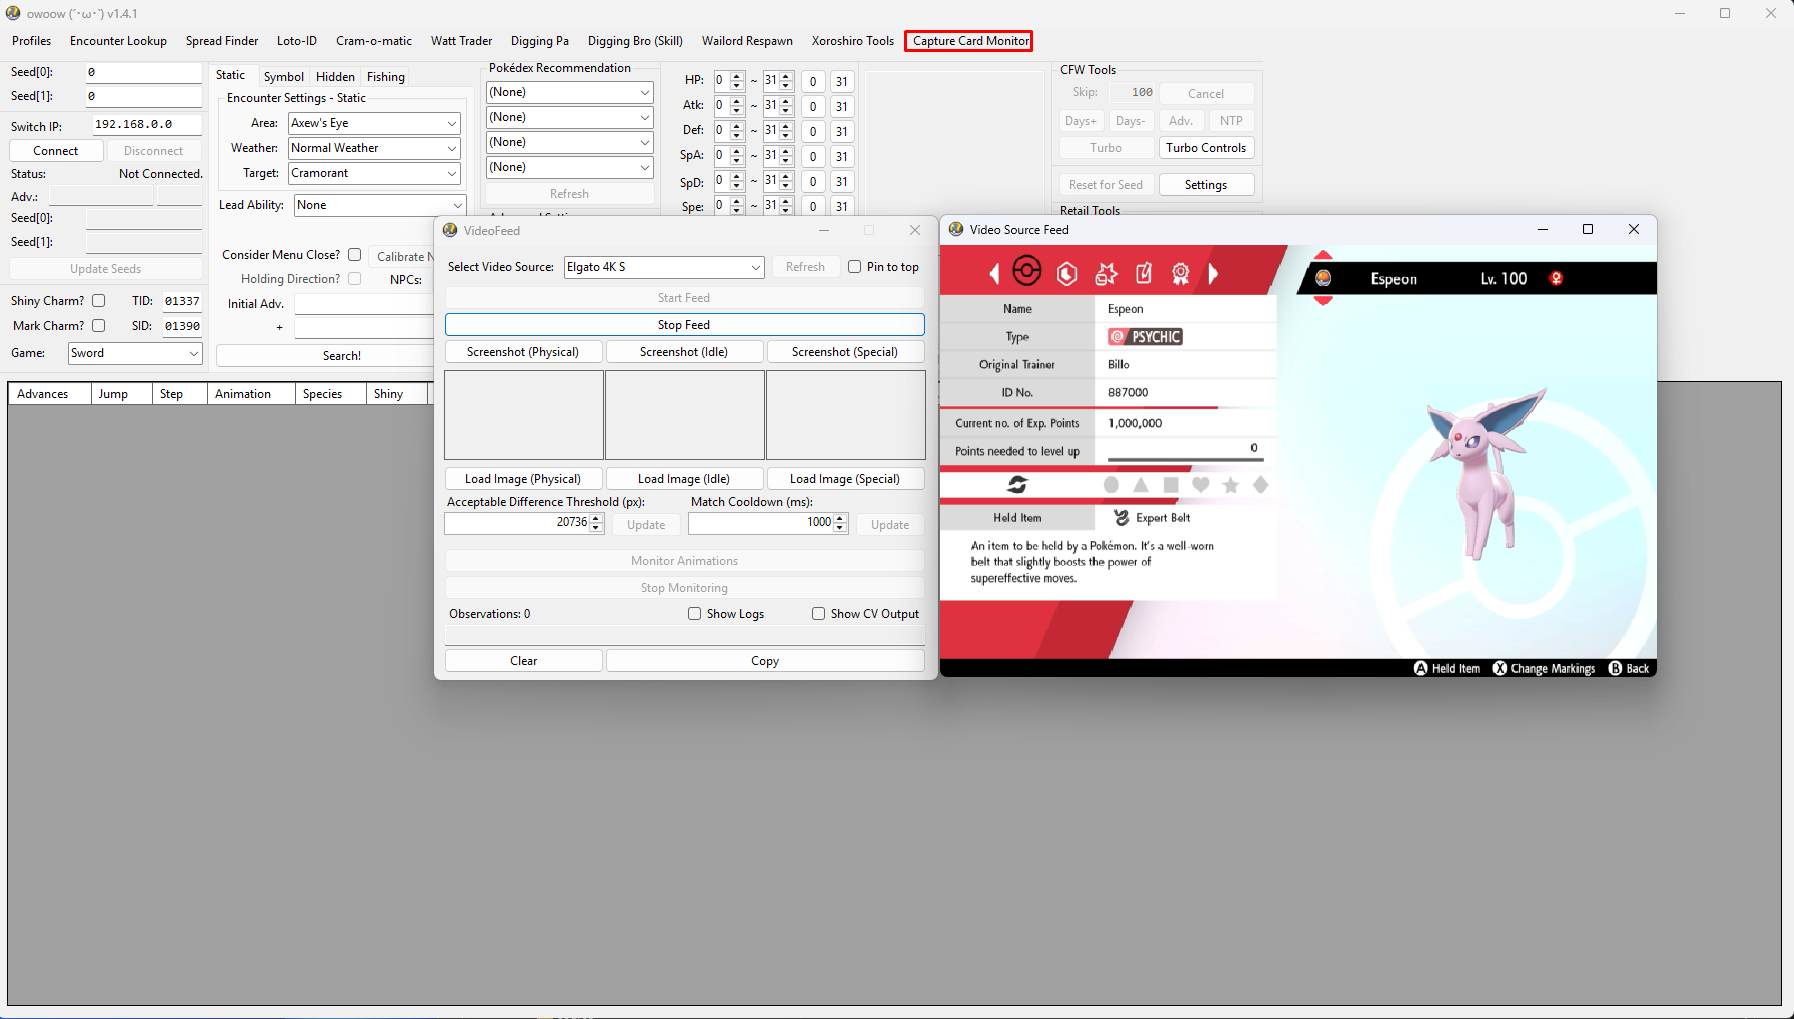The height and width of the screenshot is (1019, 1794).
Task: Increase the Acceptable Difference Threshold value
Action: (597, 518)
